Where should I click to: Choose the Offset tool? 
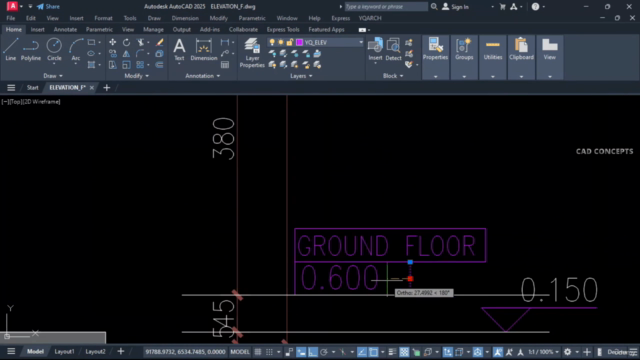(x=160, y=64)
